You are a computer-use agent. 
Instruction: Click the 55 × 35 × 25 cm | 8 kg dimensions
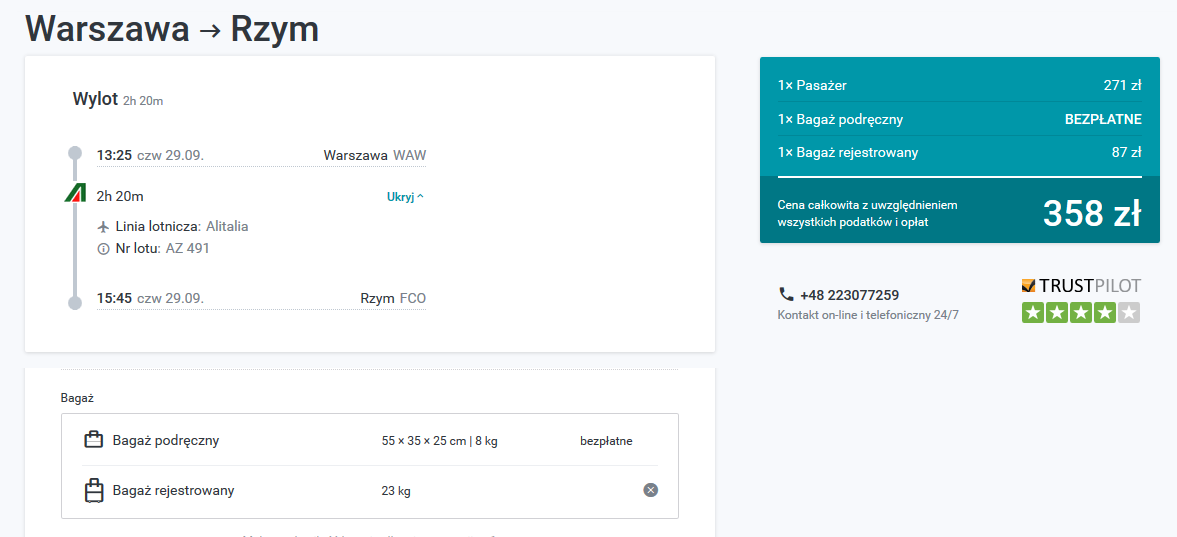click(x=440, y=441)
